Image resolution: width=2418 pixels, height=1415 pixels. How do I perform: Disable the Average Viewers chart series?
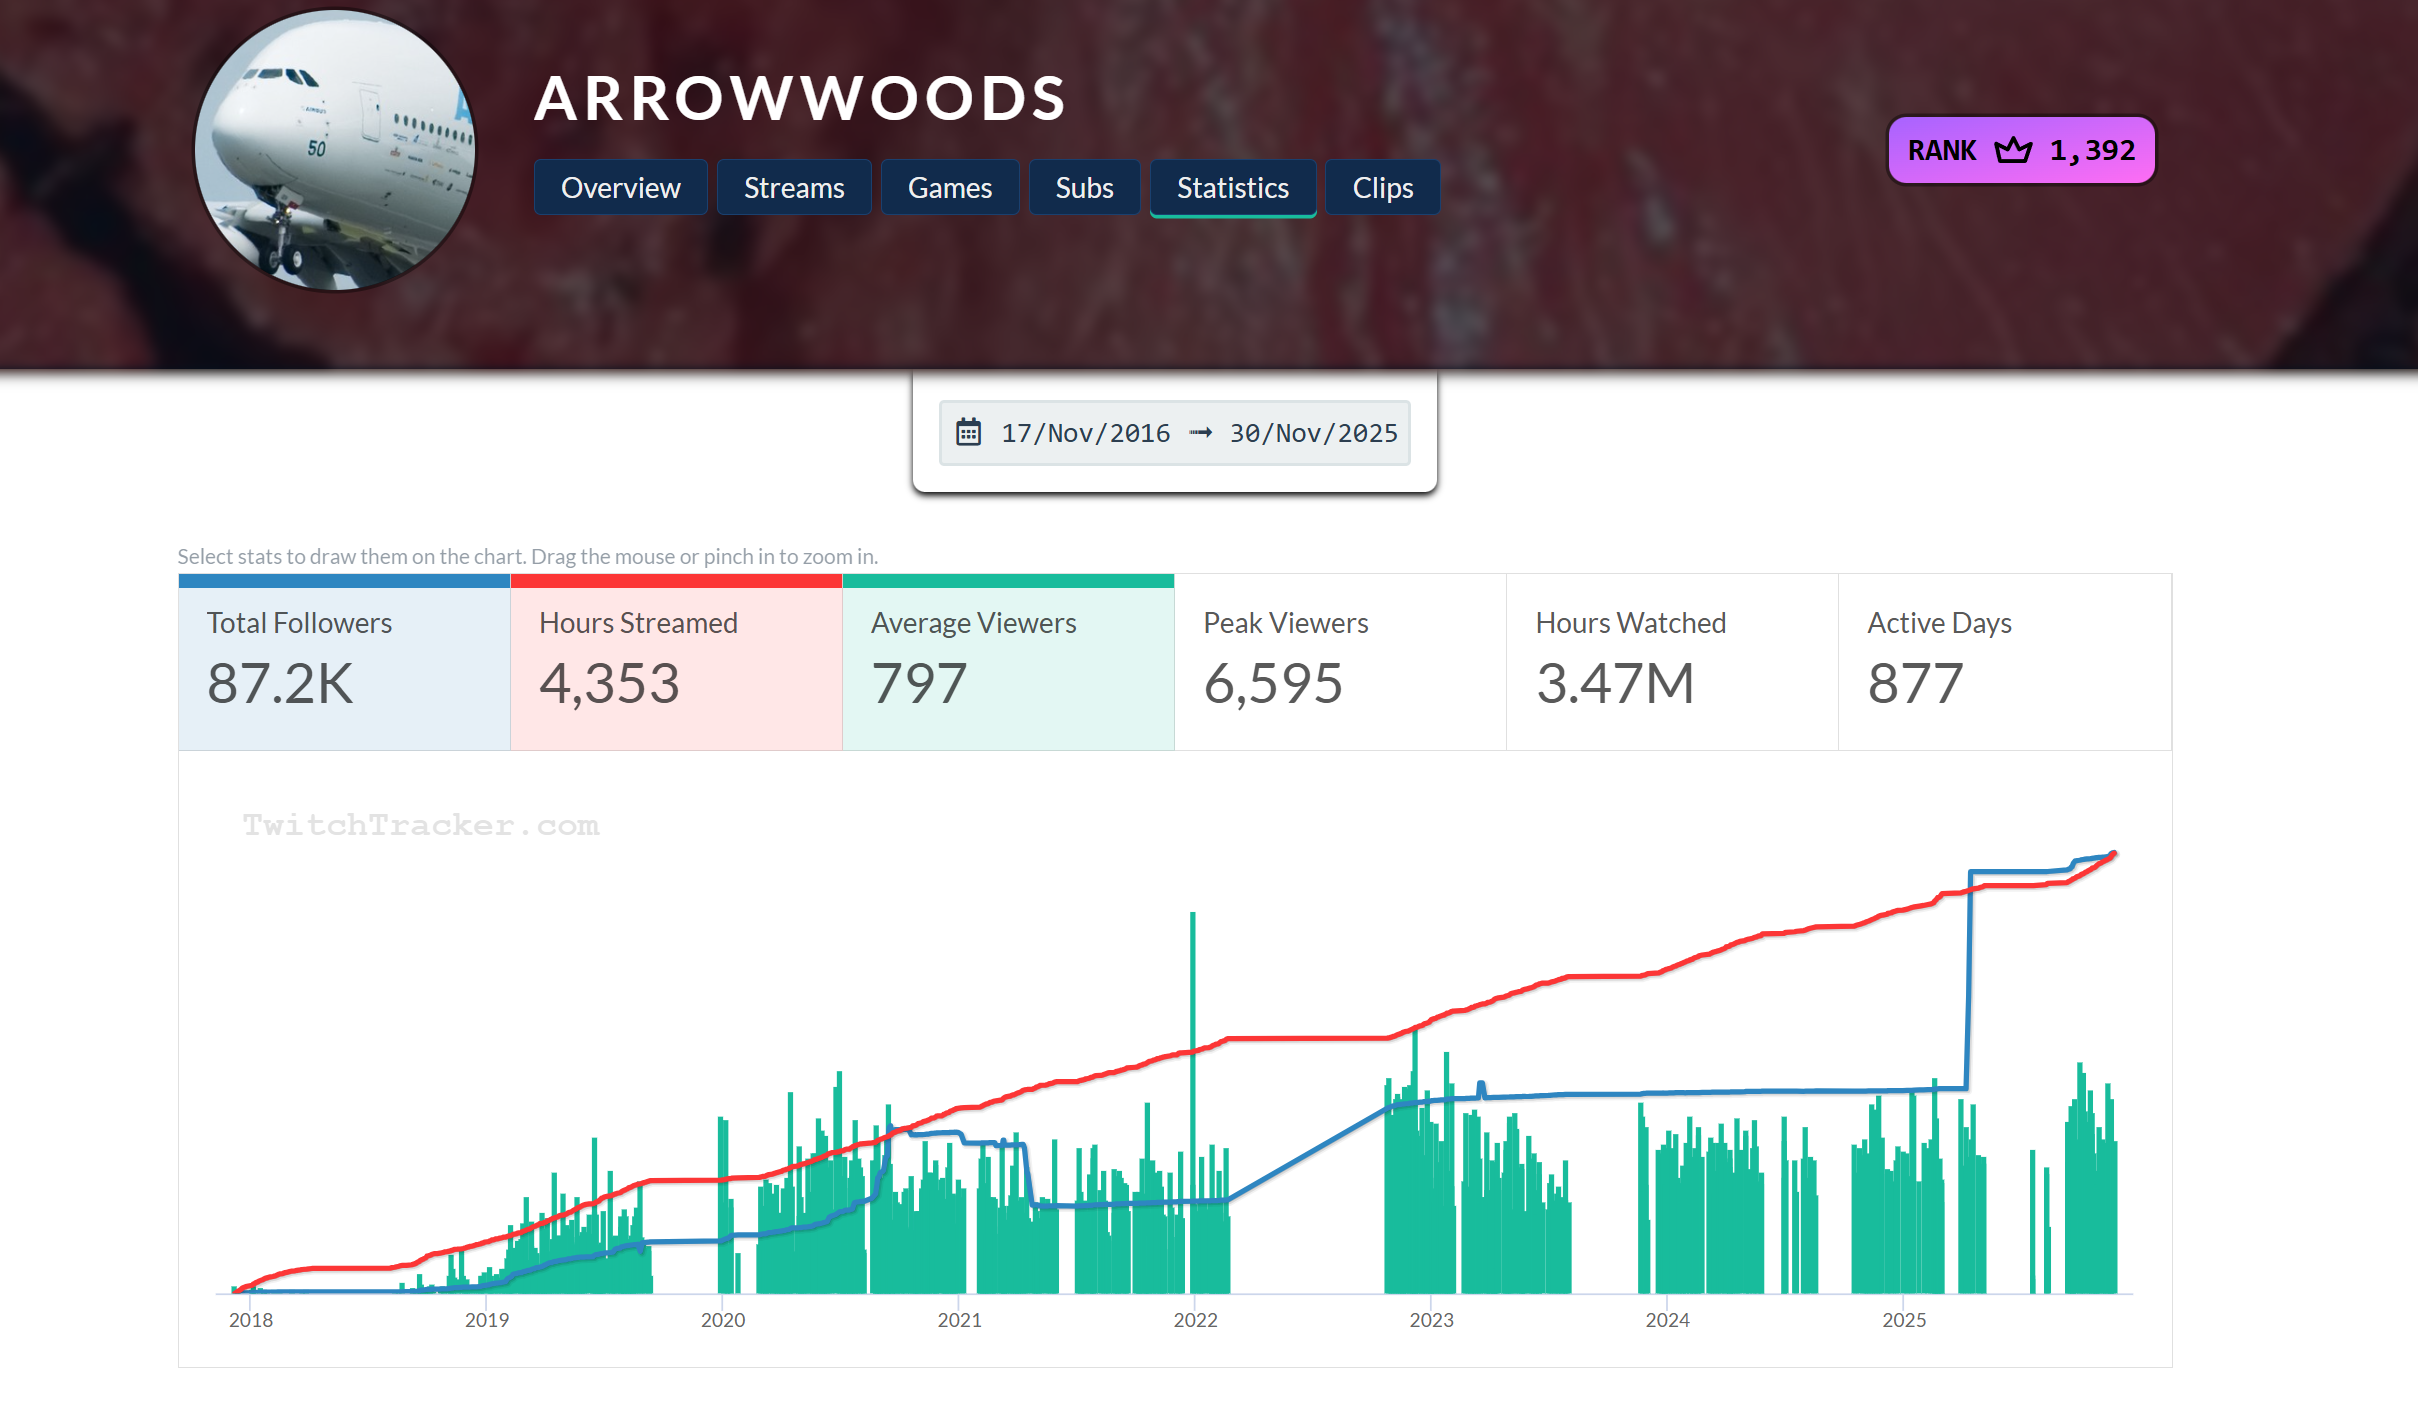coord(1008,662)
